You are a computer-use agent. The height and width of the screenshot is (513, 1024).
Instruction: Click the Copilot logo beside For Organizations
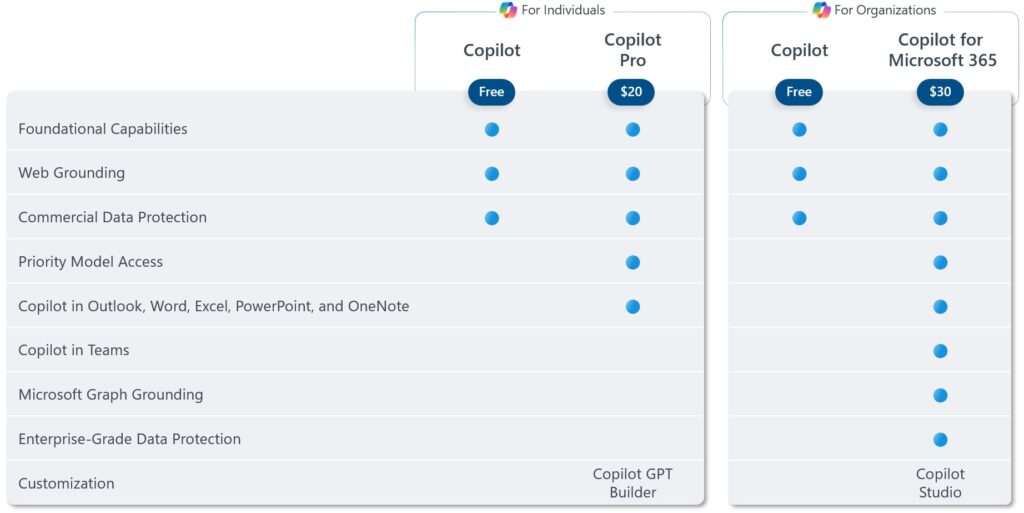tap(822, 10)
